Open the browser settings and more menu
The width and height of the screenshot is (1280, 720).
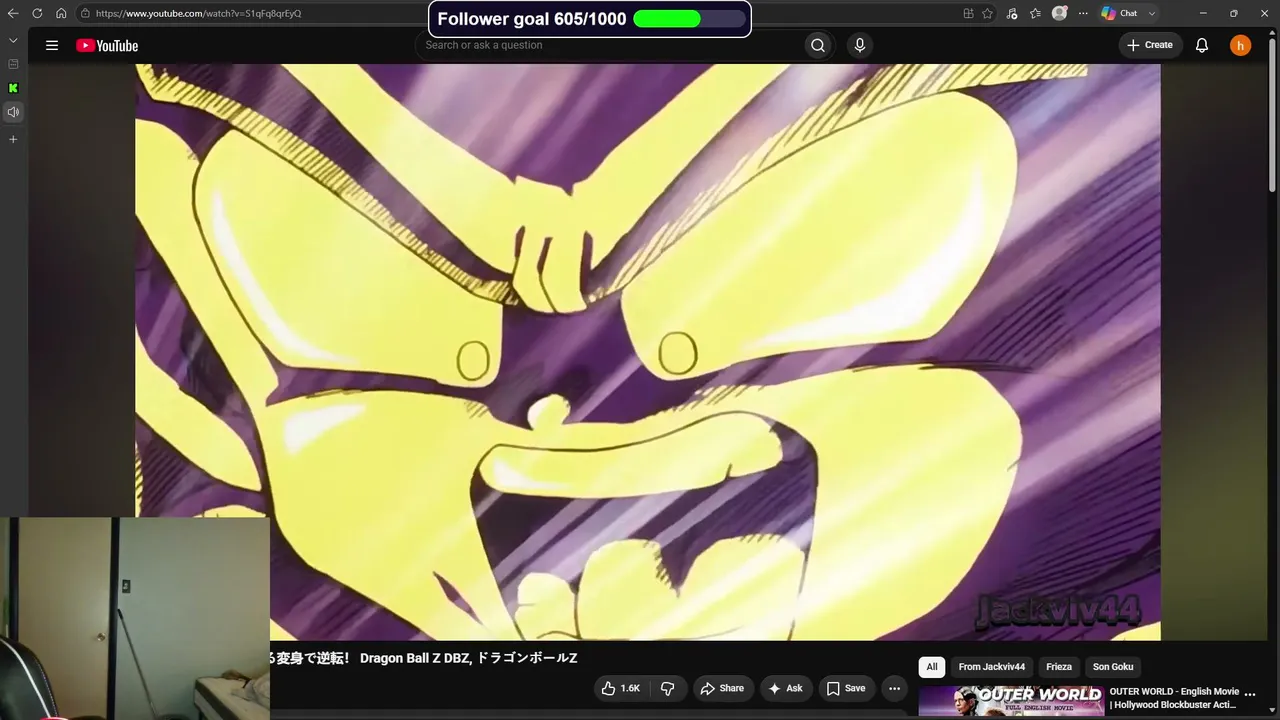(x=1083, y=13)
